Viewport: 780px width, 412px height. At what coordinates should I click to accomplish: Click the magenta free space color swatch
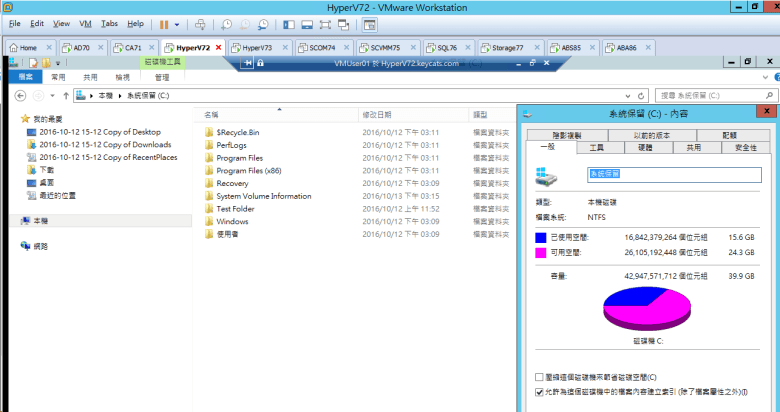pos(540,252)
